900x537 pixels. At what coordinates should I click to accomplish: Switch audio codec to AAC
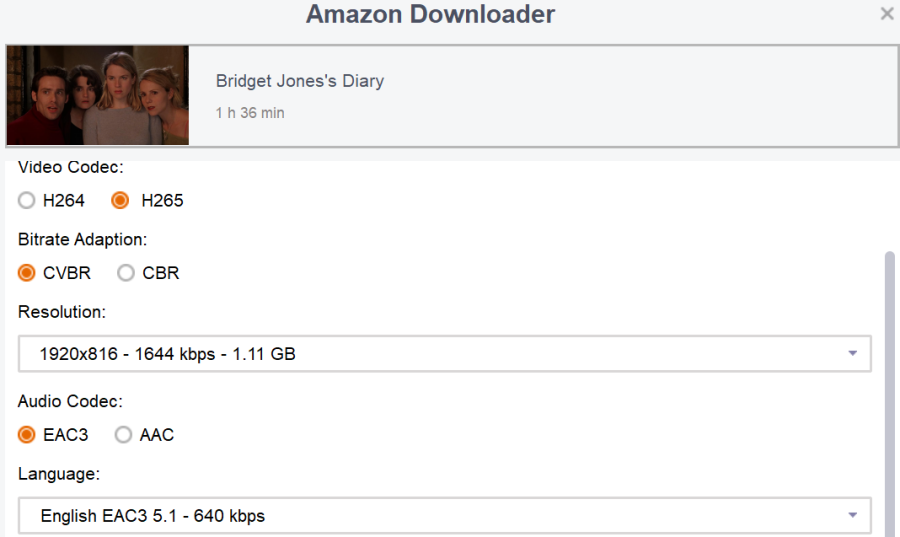tap(124, 435)
